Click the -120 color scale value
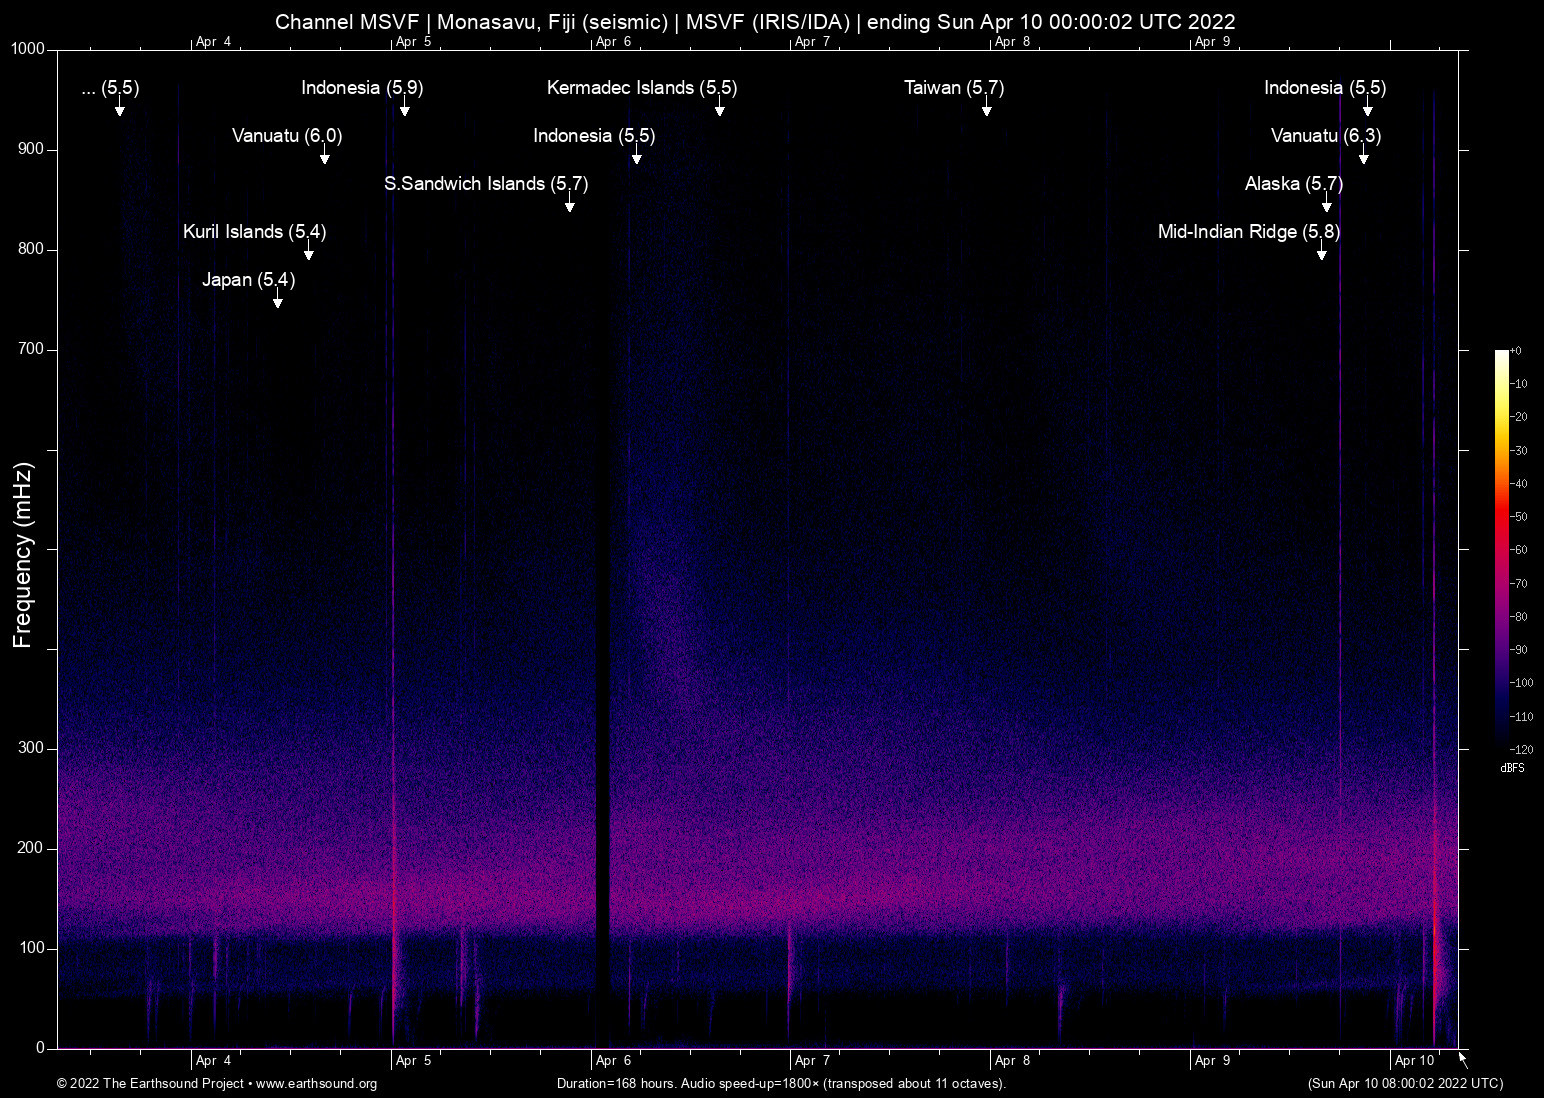Image resolution: width=1544 pixels, height=1098 pixels. (1522, 749)
